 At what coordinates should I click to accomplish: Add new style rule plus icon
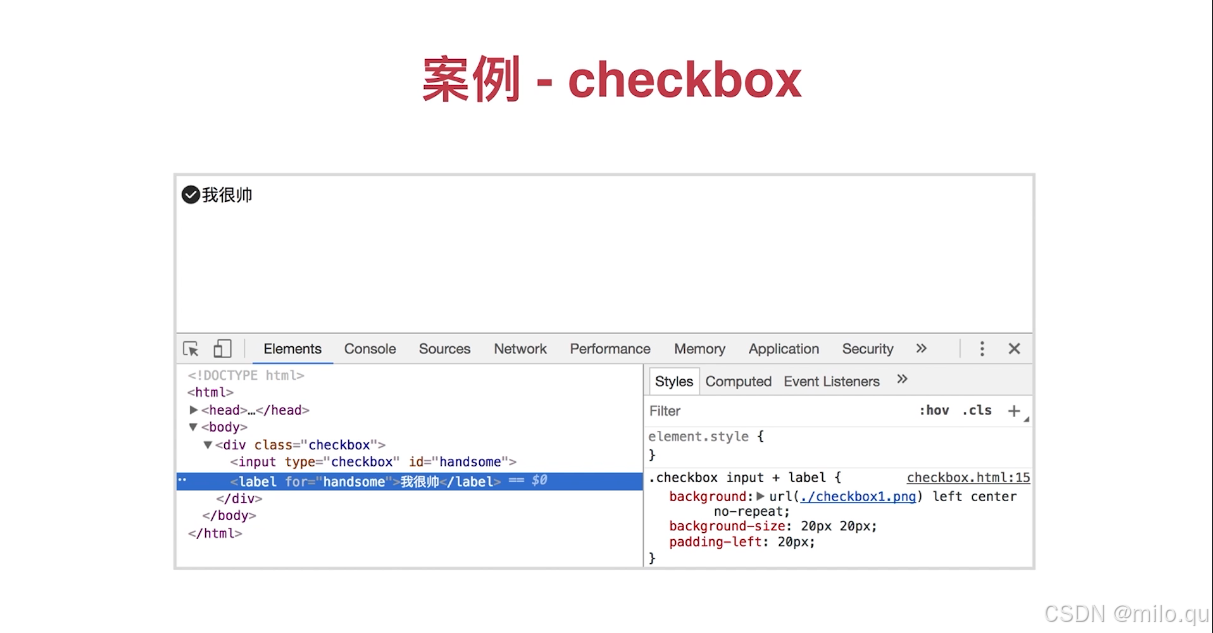(x=1014, y=411)
